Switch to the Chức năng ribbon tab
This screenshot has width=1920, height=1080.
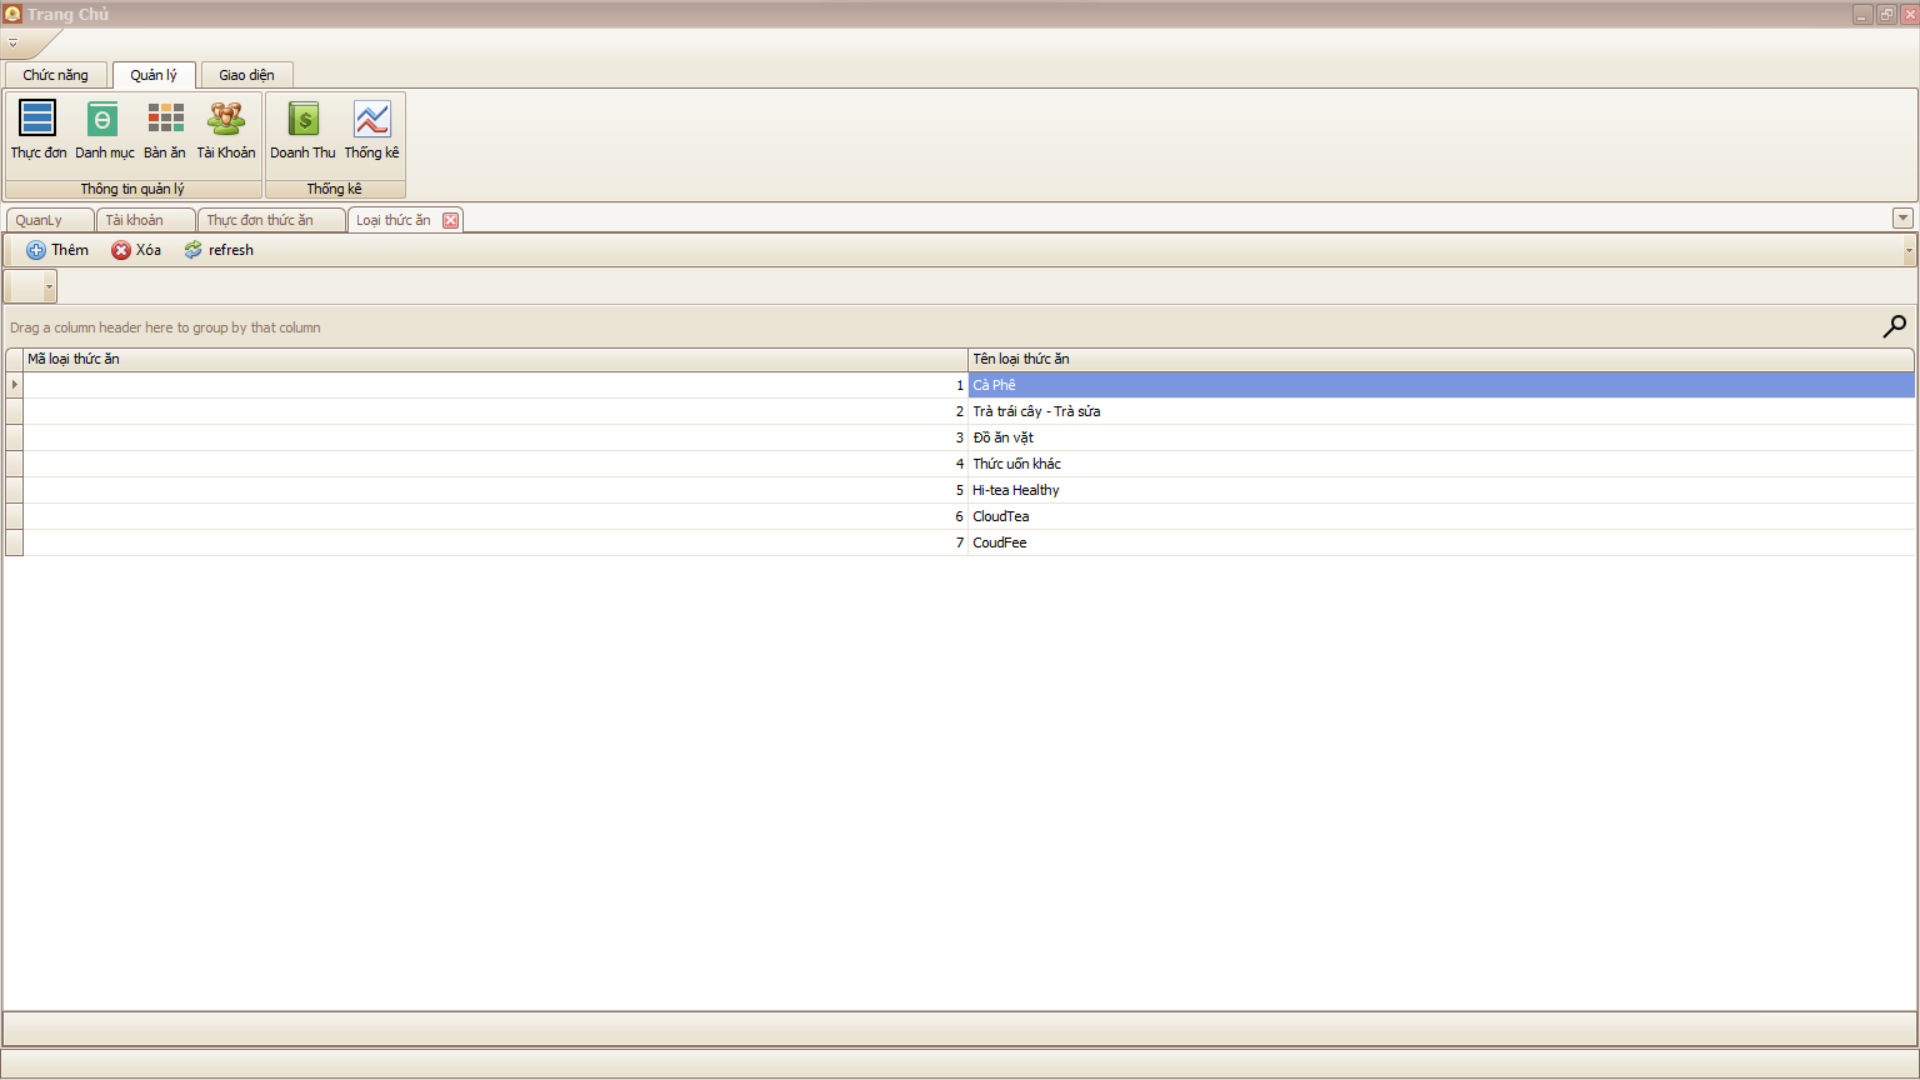click(x=56, y=75)
